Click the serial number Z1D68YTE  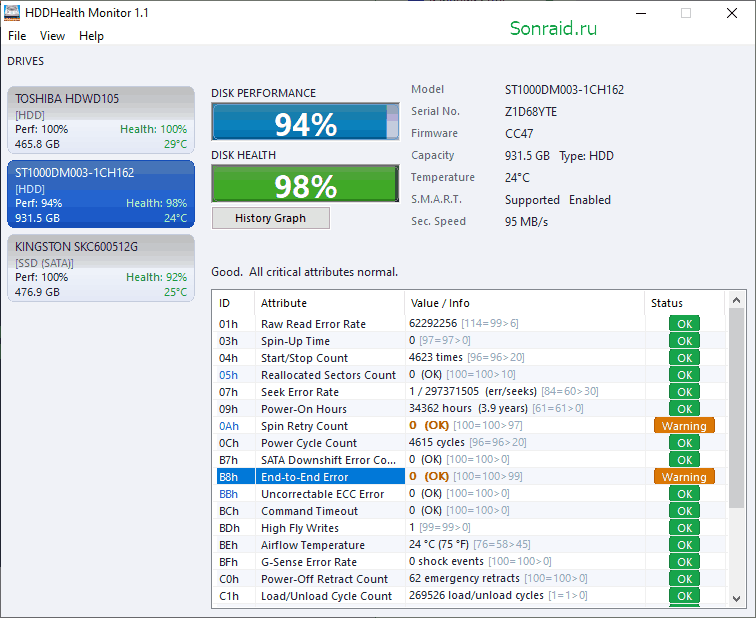[x=531, y=112]
